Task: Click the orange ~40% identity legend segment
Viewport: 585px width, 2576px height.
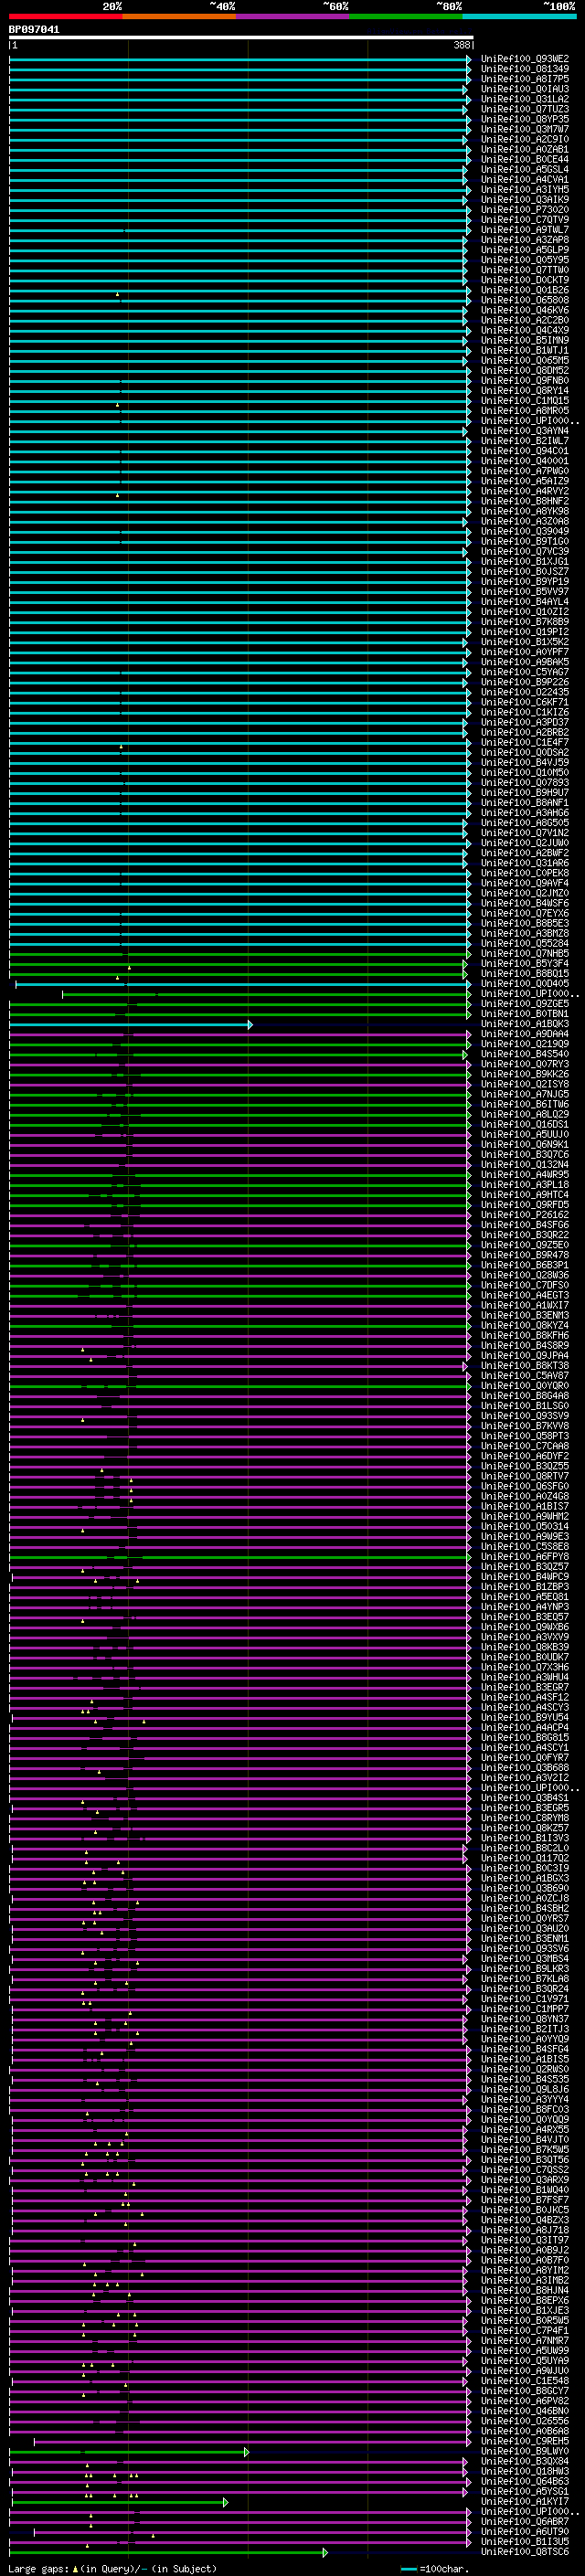Action: [179, 16]
